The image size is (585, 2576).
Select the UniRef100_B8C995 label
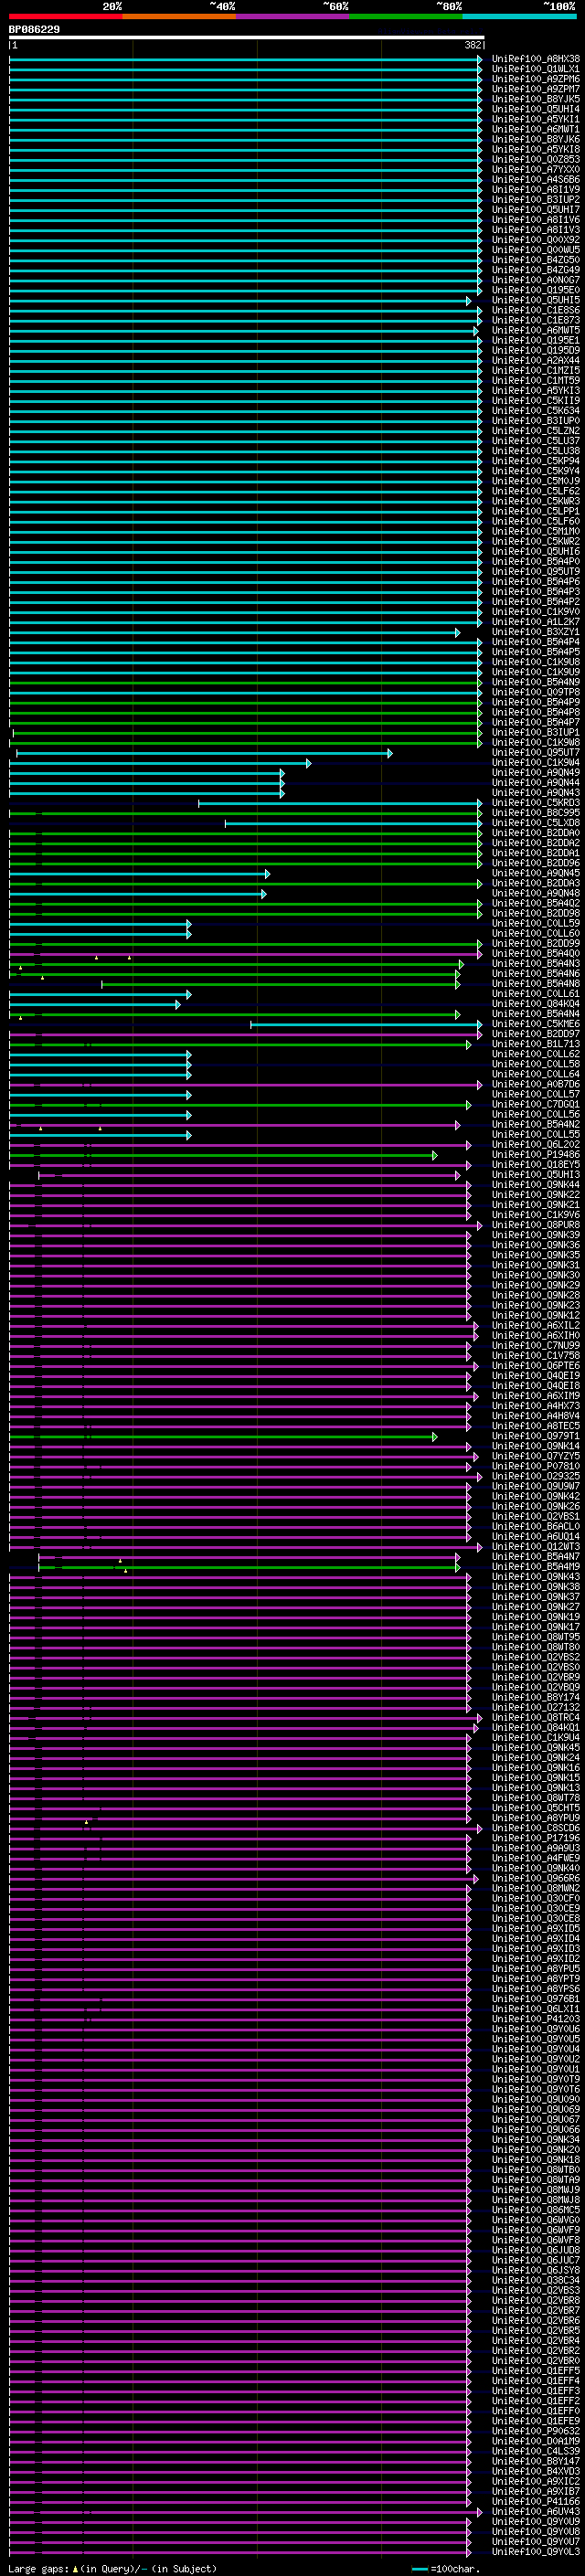(x=536, y=813)
